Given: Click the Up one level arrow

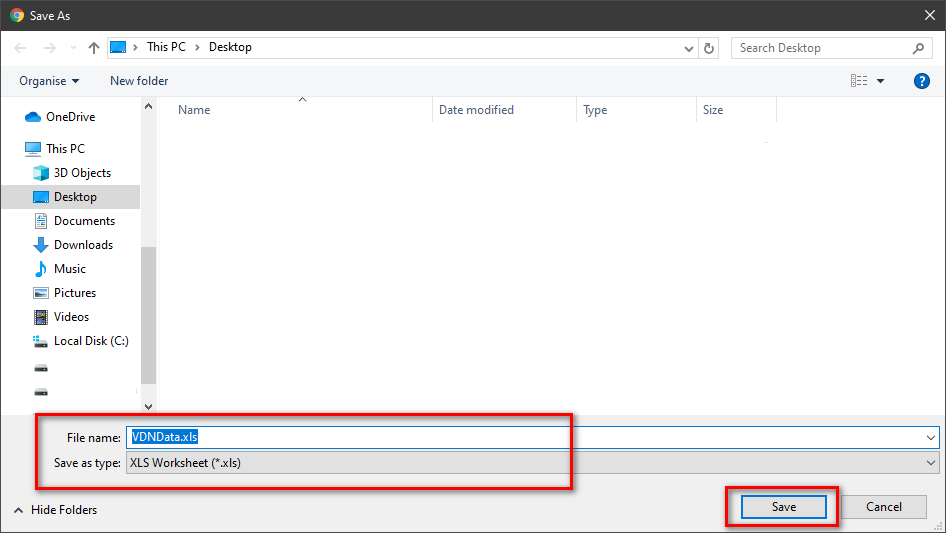Looking at the screenshot, I should [94, 48].
